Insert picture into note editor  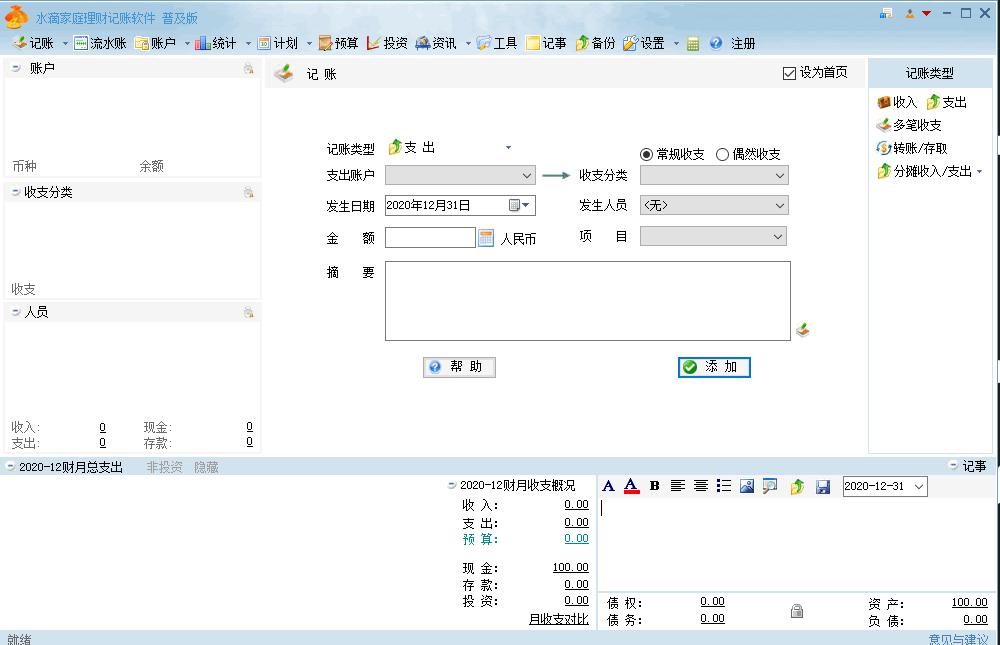(x=747, y=486)
